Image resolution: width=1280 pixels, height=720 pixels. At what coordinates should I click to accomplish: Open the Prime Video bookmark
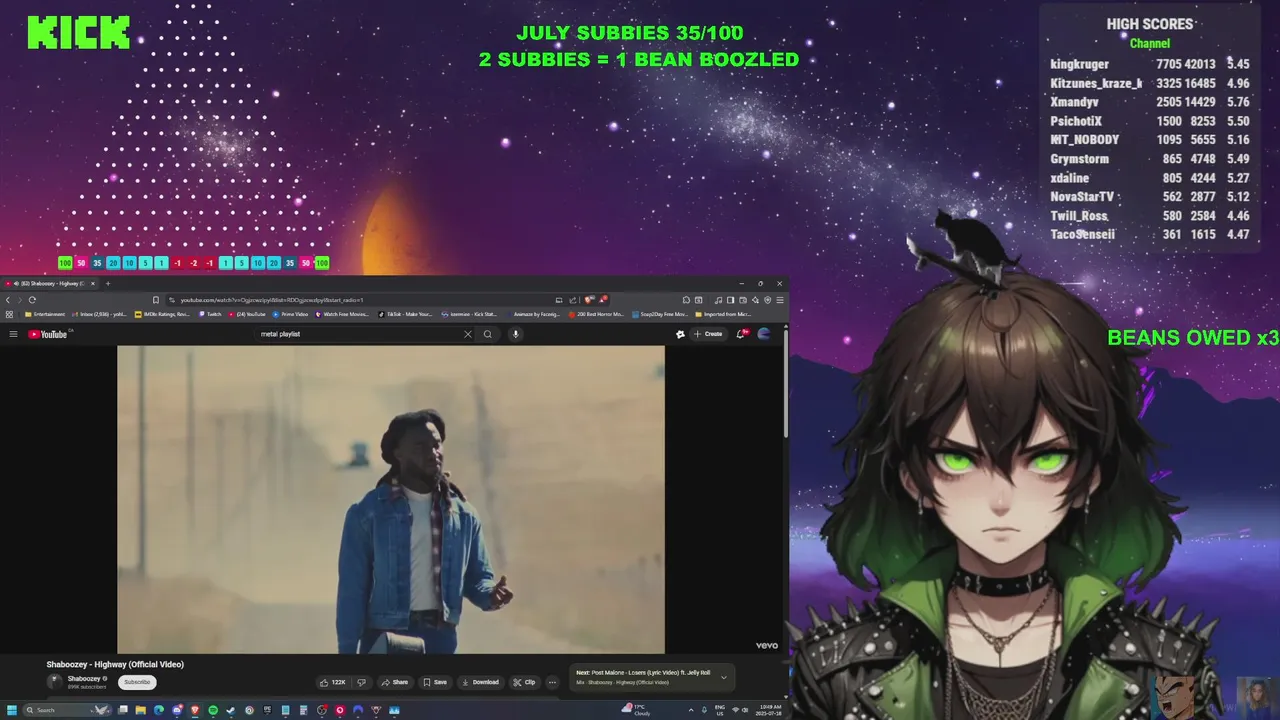point(290,314)
